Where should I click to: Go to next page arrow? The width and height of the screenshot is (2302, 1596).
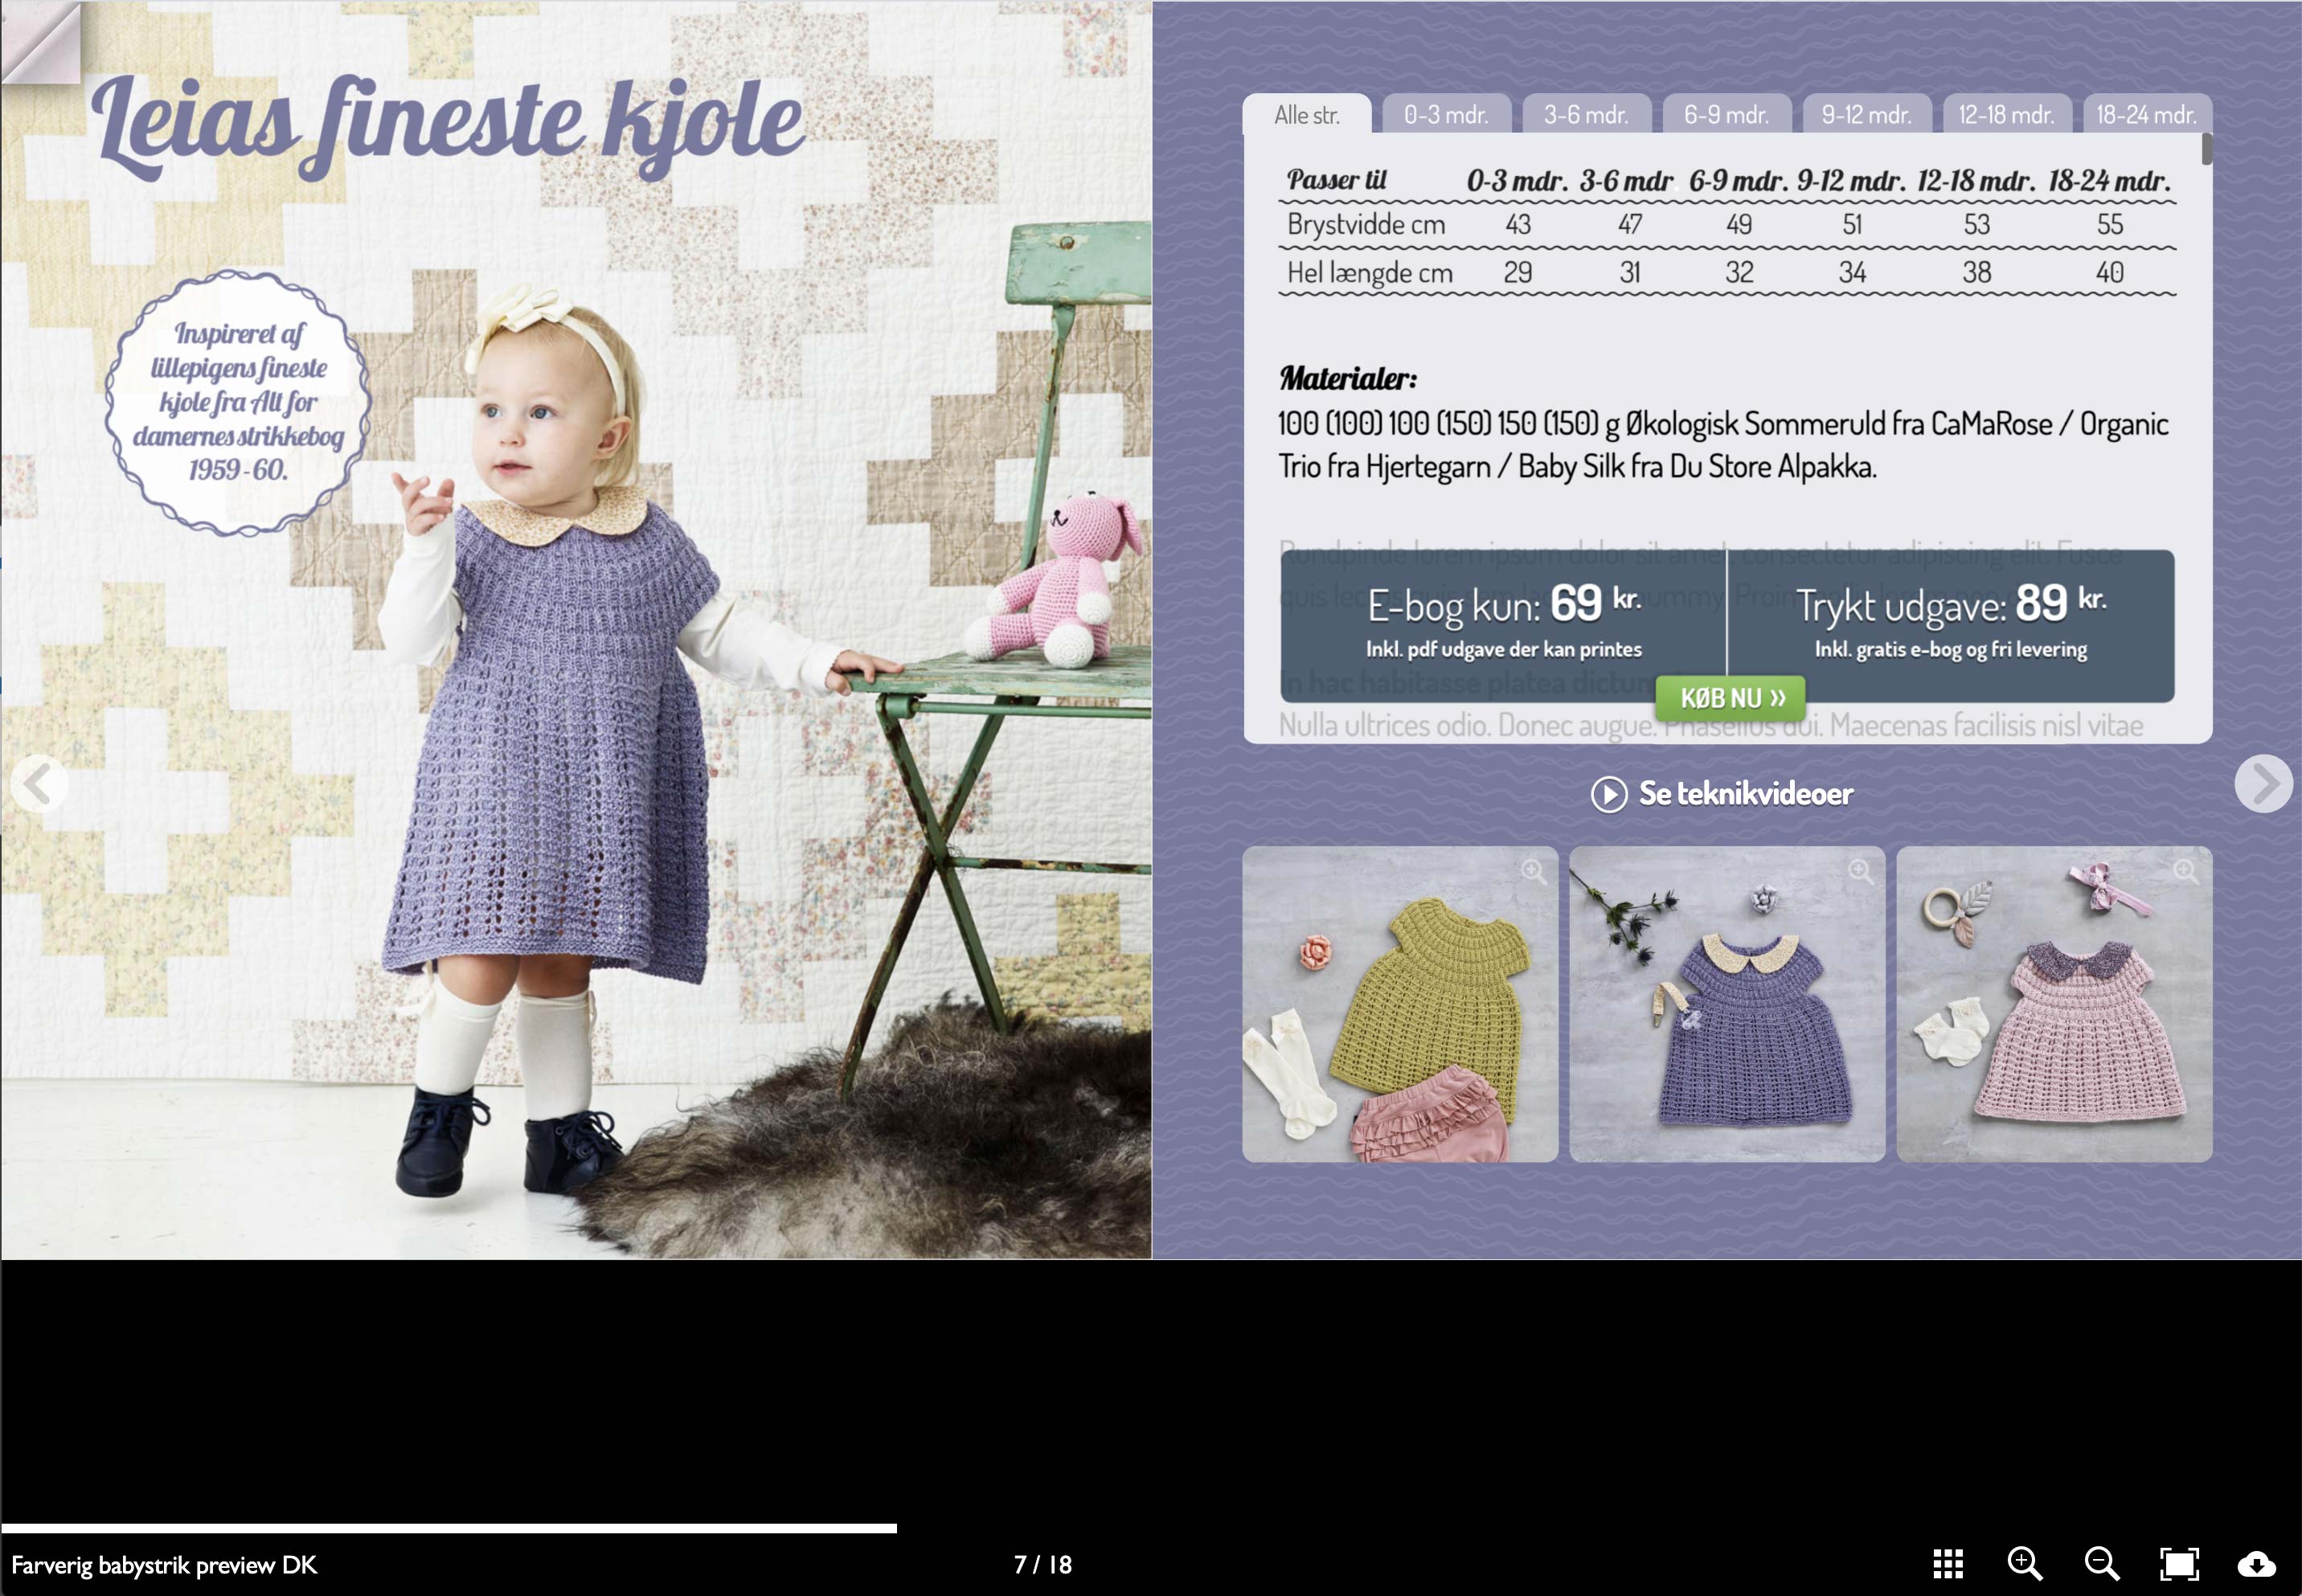click(2263, 784)
